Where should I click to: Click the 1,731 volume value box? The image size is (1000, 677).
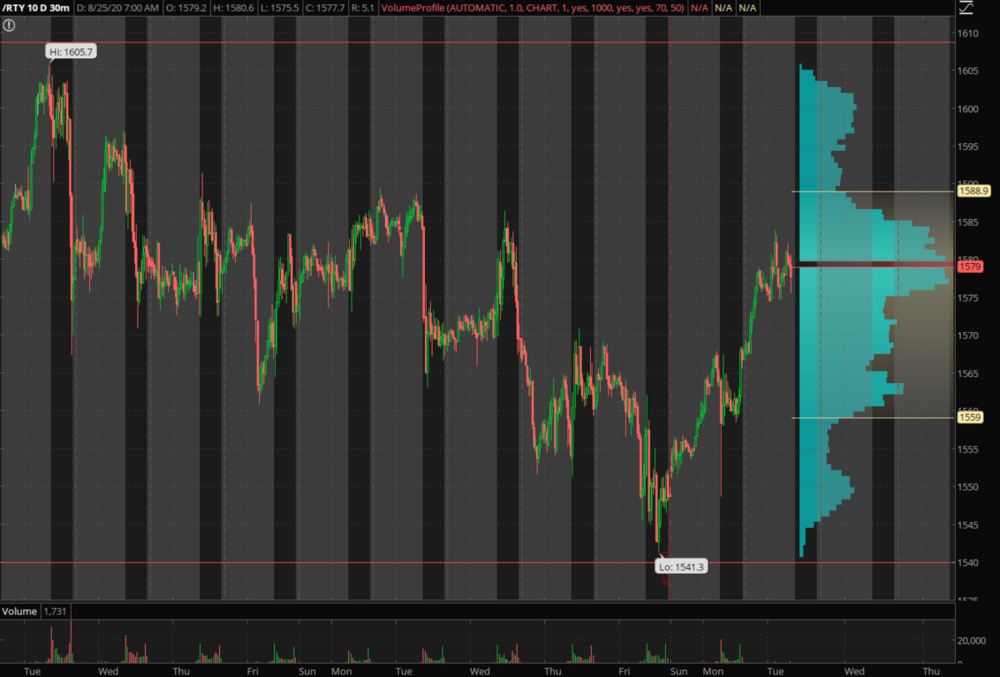[55, 610]
